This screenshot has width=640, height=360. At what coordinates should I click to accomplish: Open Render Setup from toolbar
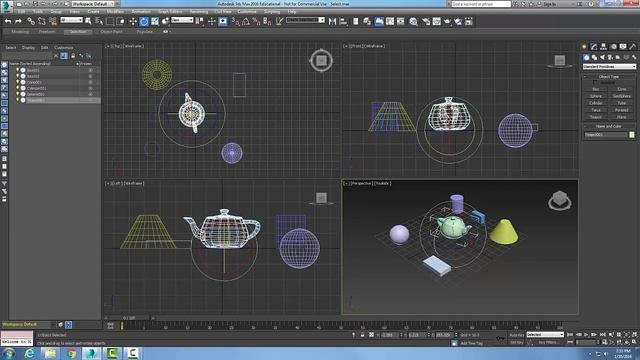tap(426, 21)
